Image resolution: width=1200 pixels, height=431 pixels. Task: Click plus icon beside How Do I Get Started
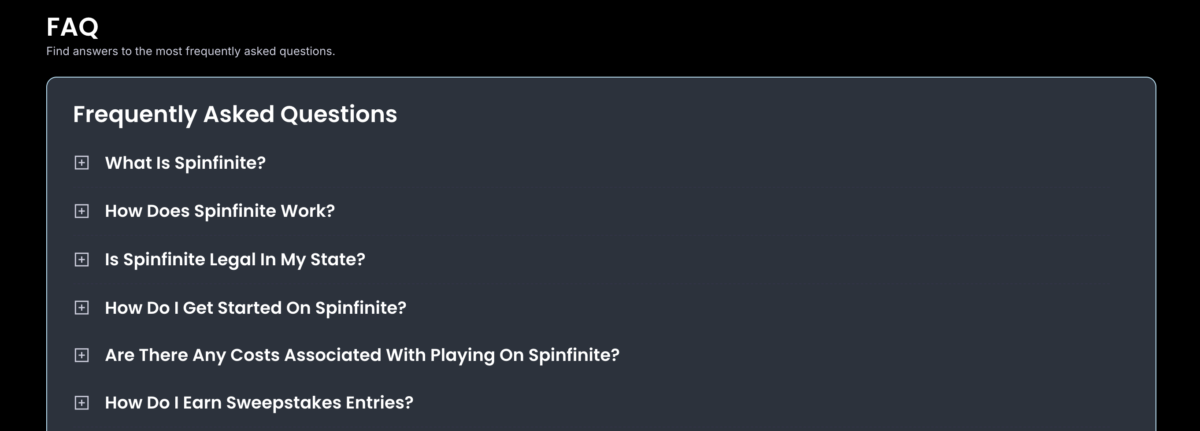82,307
